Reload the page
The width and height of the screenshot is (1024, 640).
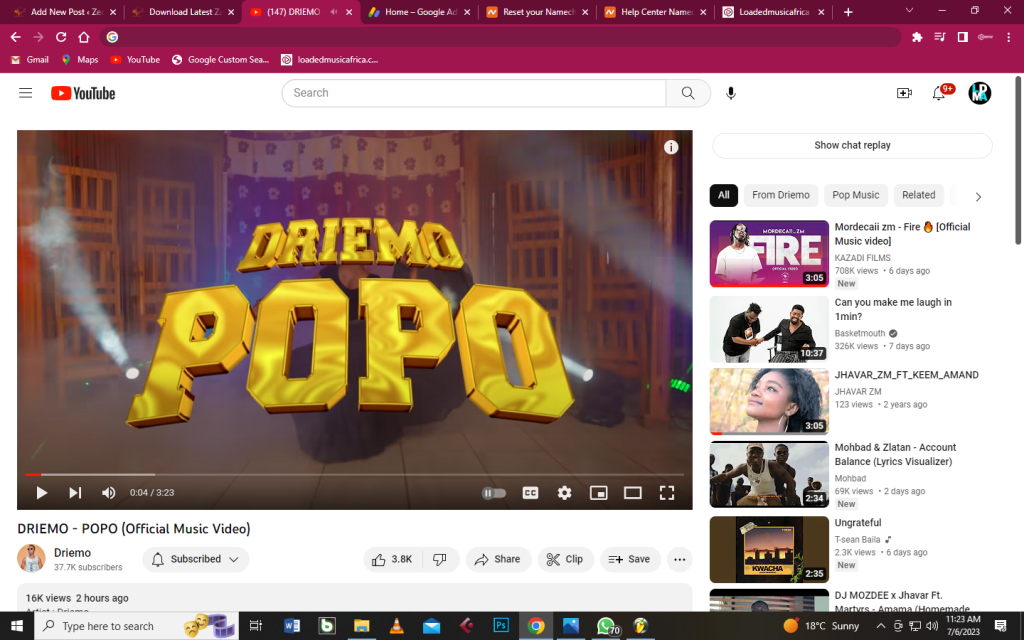click(61, 37)
